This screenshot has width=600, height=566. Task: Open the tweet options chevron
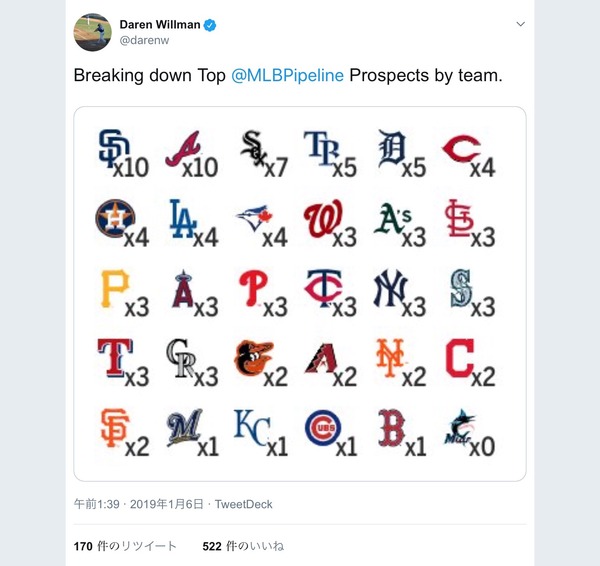point(520,24)
